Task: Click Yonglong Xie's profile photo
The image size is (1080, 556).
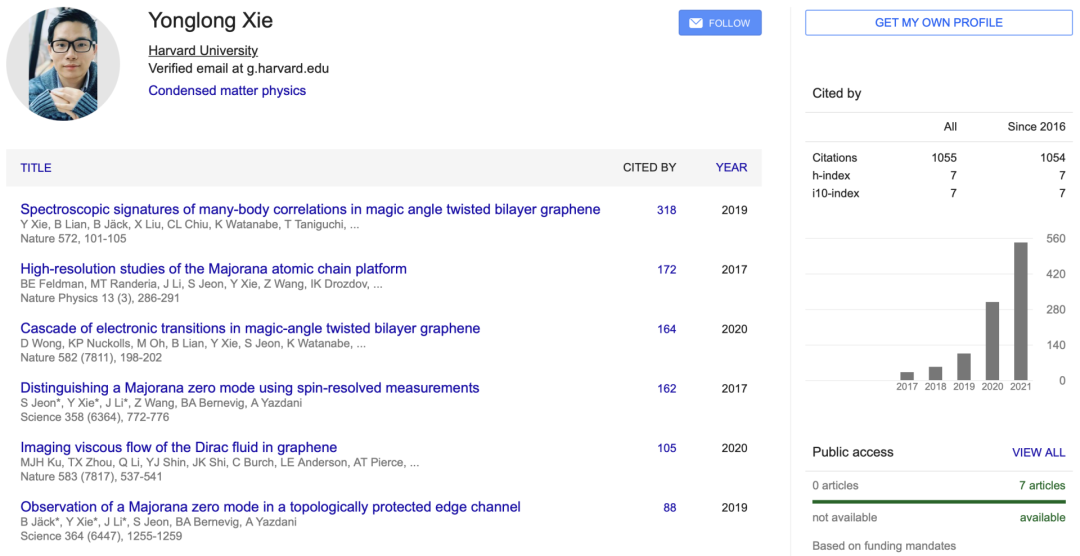Action: coord(63,63)
